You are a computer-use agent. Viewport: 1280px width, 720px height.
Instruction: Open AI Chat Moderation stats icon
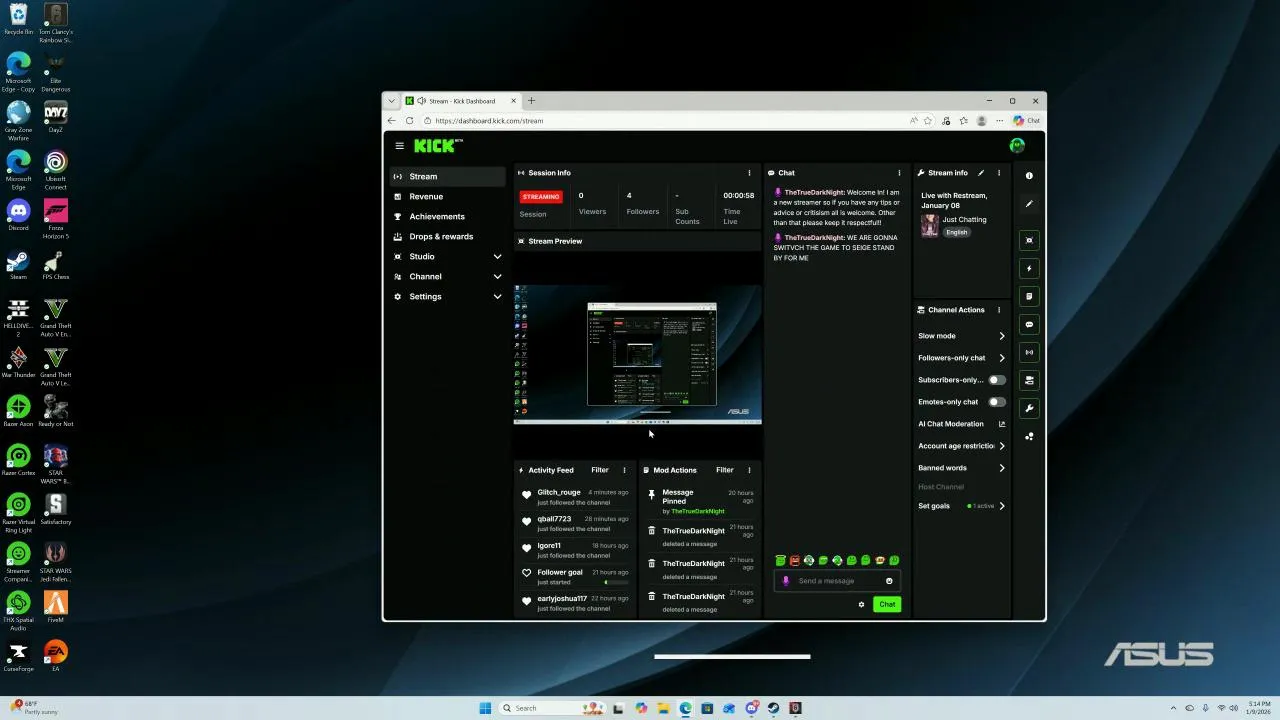click(x=1001, y=424)
